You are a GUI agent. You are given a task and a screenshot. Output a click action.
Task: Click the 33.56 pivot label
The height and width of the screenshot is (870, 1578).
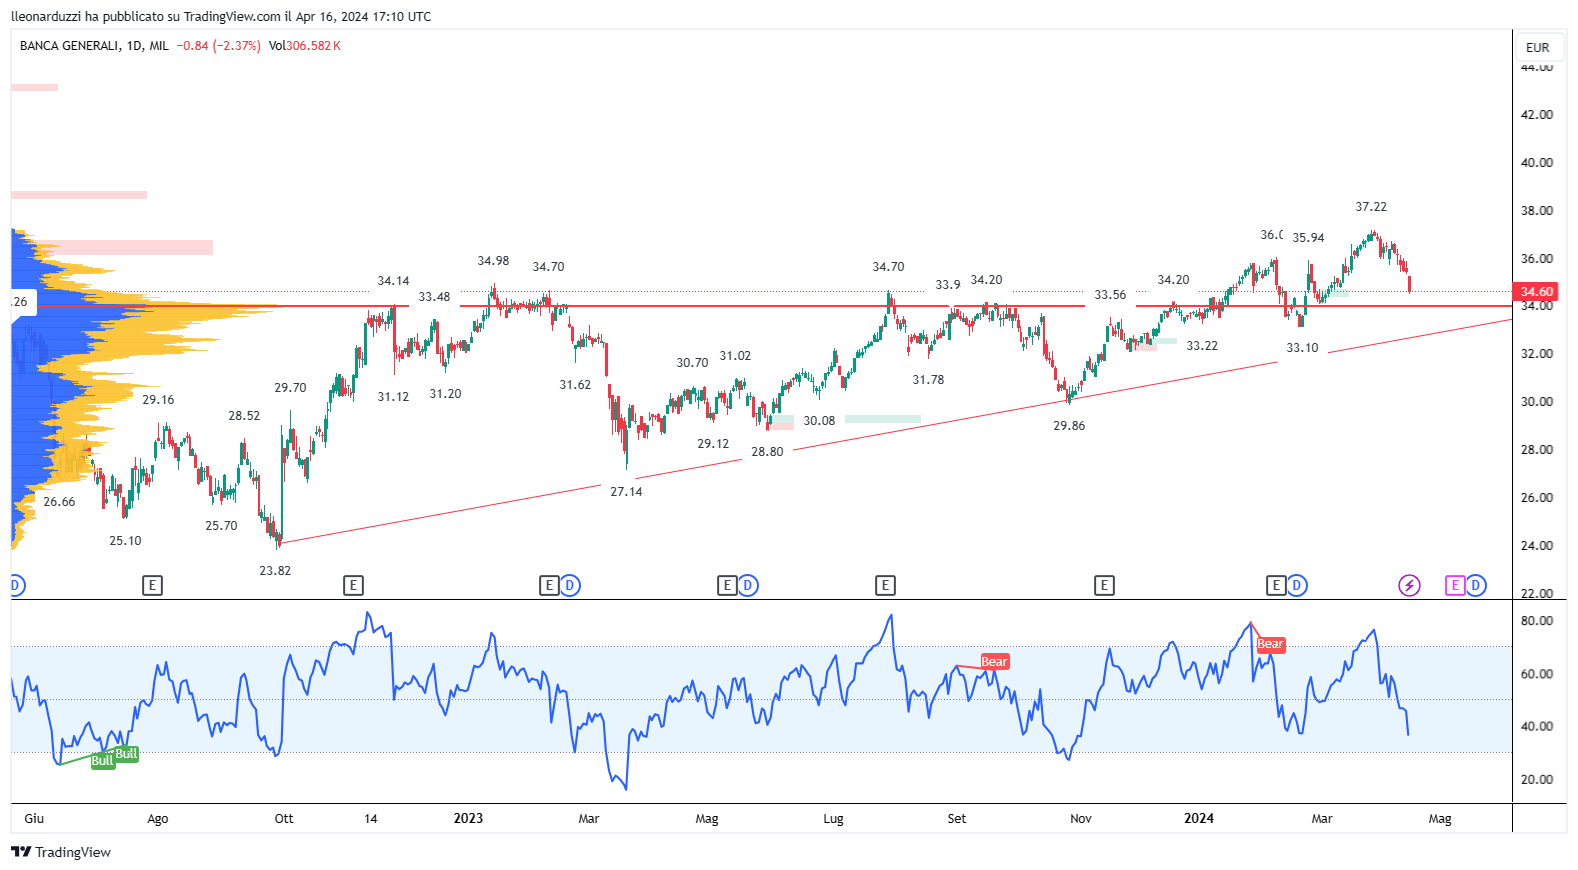(1110, 295)
